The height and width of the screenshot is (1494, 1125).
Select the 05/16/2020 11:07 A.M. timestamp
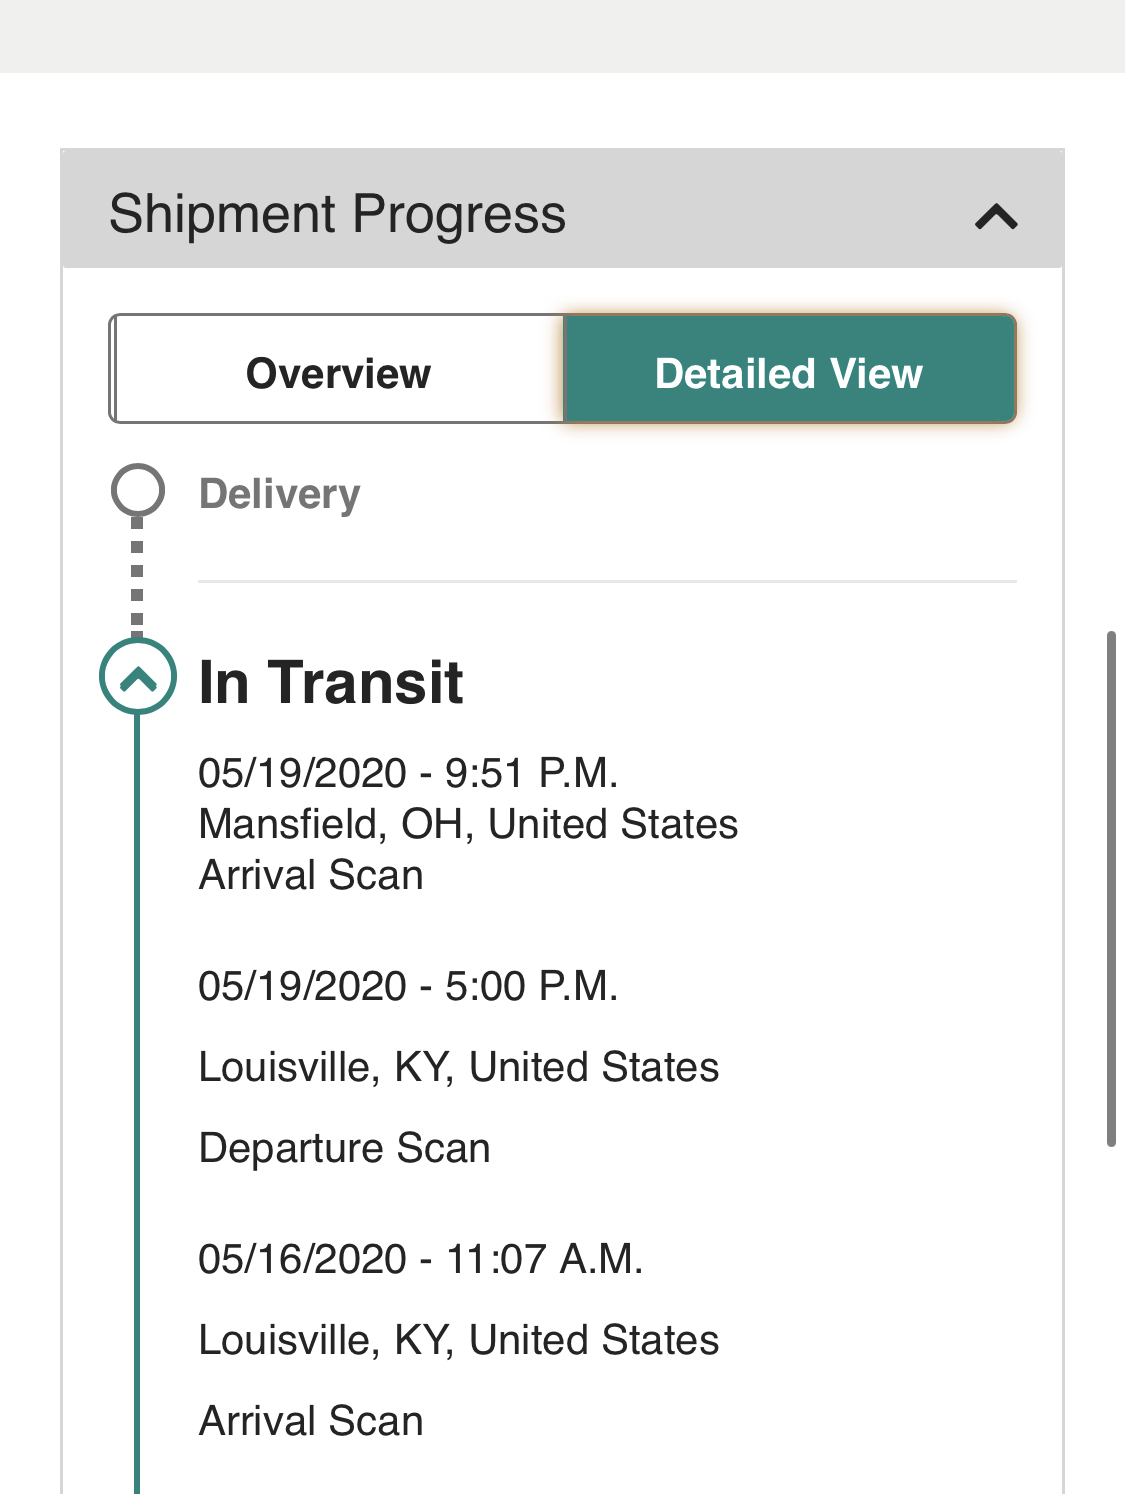(x=420, y=1259)
